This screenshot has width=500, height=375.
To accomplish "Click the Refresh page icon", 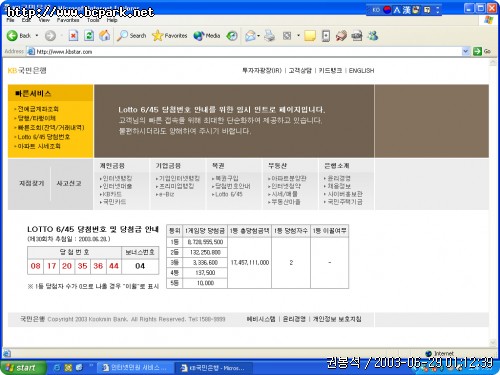I will pos(89,35).
